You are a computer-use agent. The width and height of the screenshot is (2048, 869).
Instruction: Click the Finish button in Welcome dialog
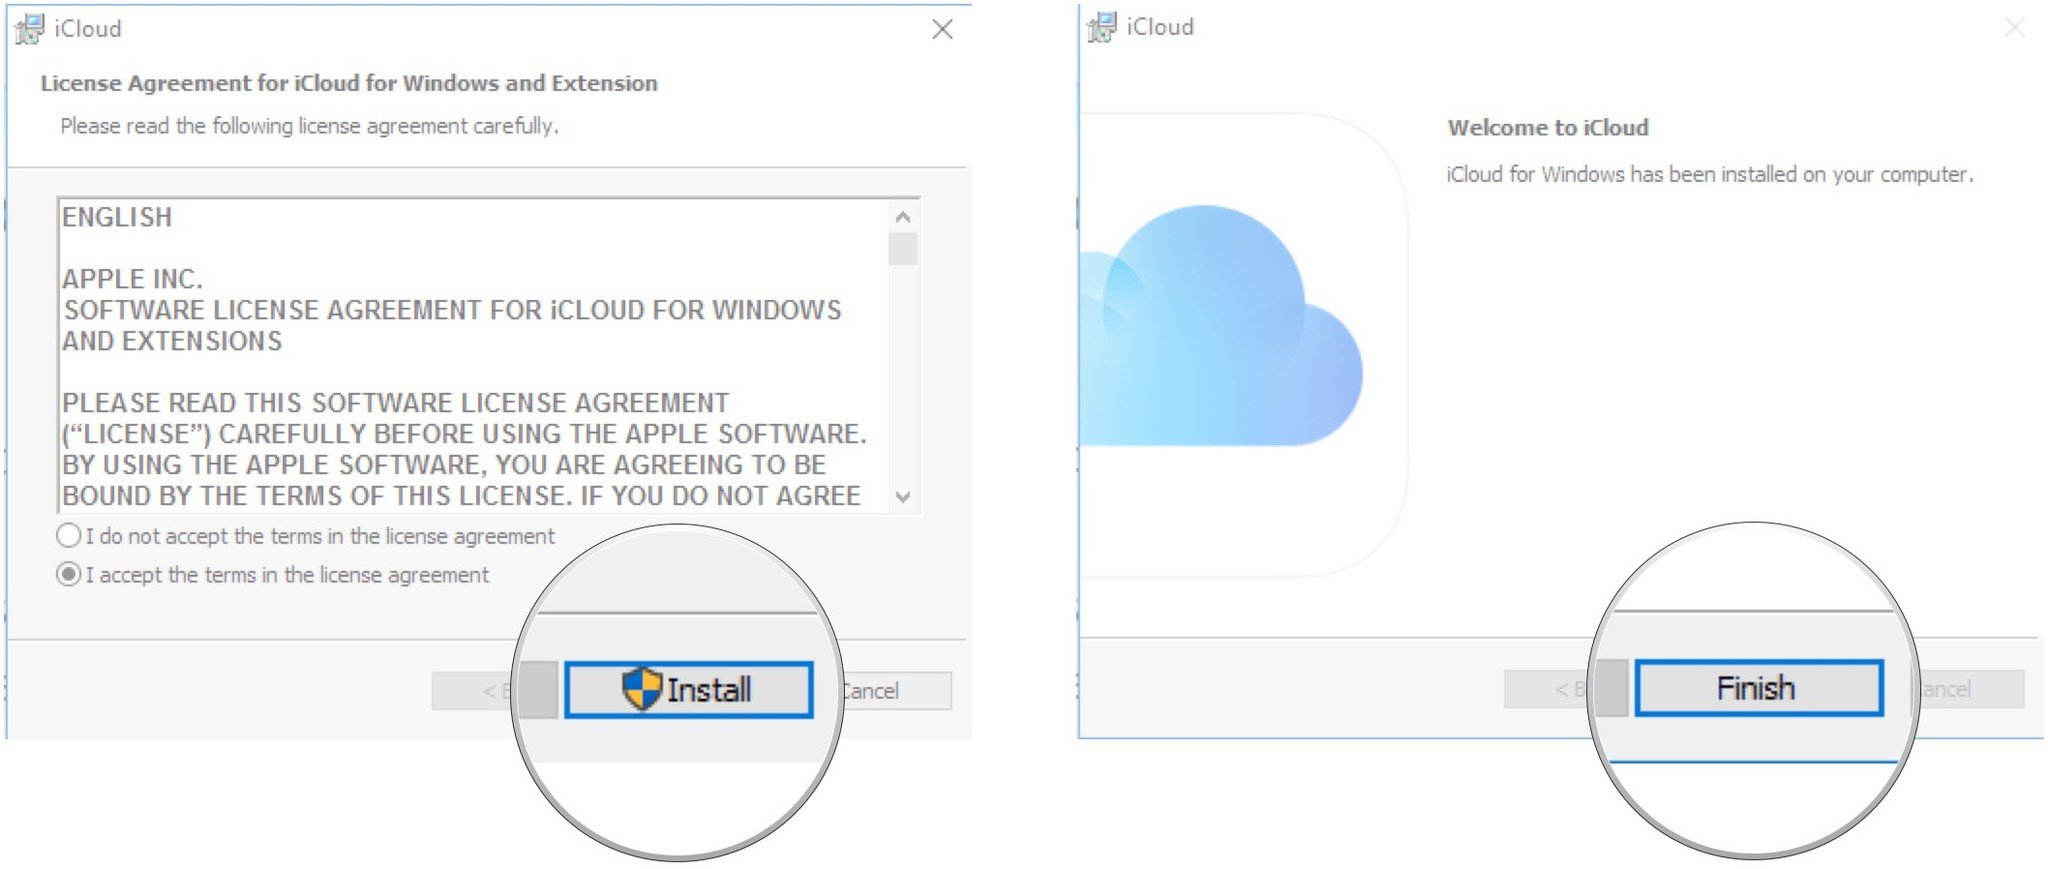point(1759,688)
